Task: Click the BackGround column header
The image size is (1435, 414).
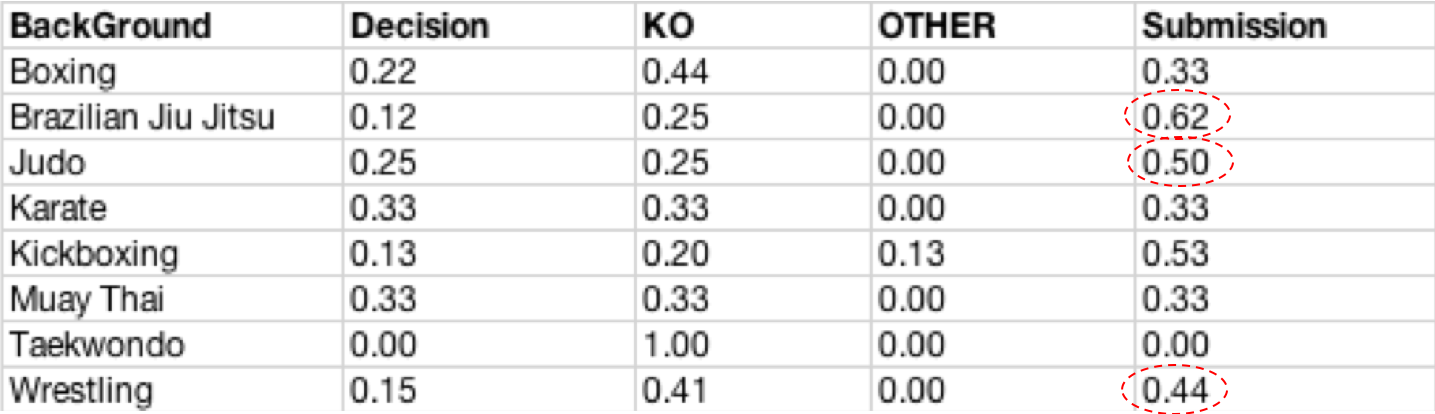Action: click(x=111, y=25)
